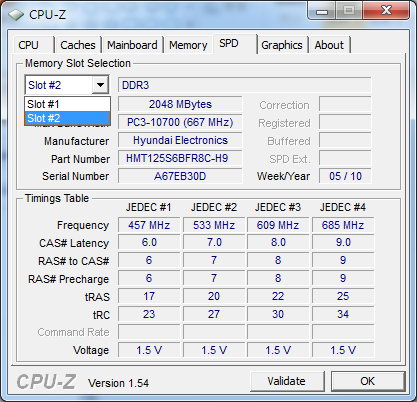Show the About tab
The height and width of the screenshot is (402, 417).
tap(329, 45)
